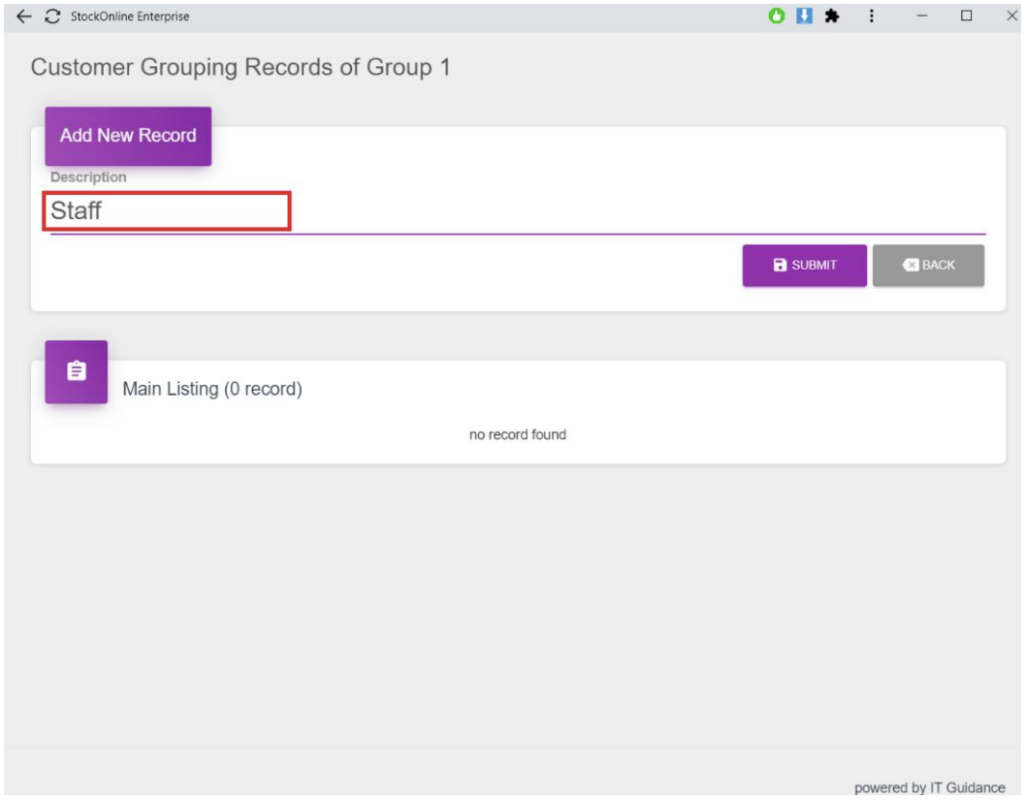Open the puzzle-piece extensions icon
This screenshot has height=800, width=1024.
(x=831, y=16)
